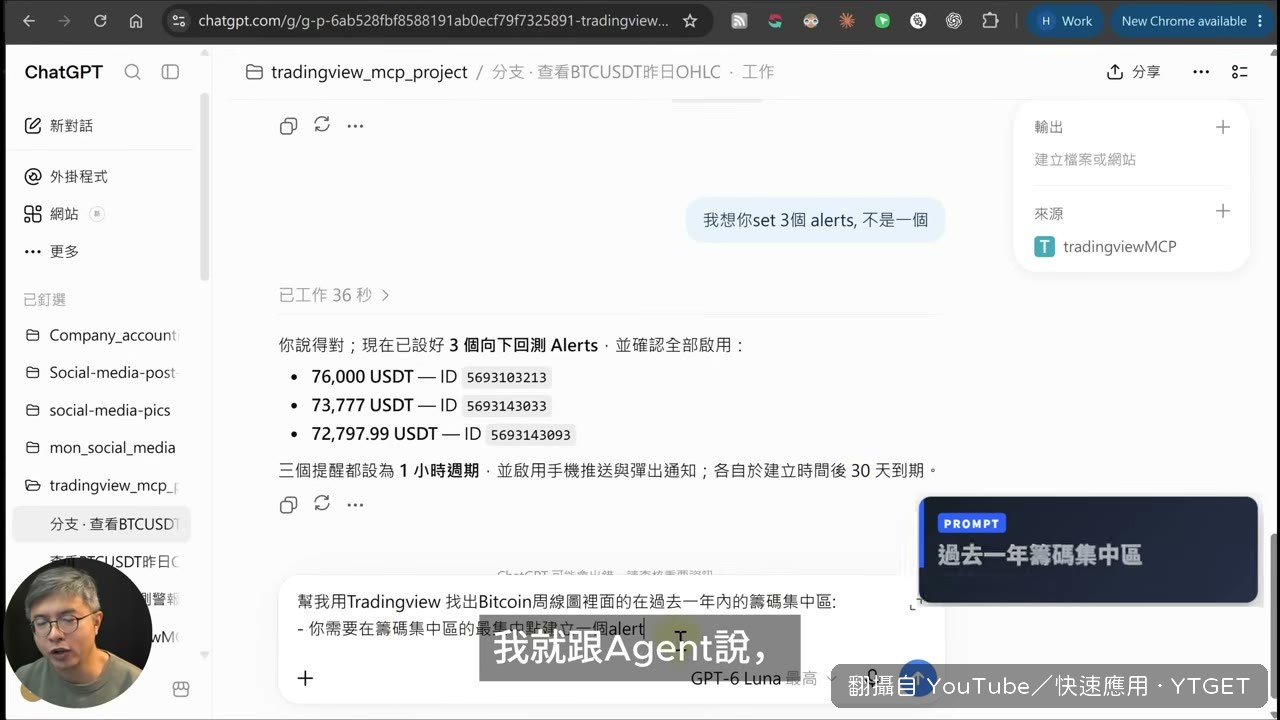Open the social-media-pics project folder
The image size is (1280, 720).
point(100,410)
